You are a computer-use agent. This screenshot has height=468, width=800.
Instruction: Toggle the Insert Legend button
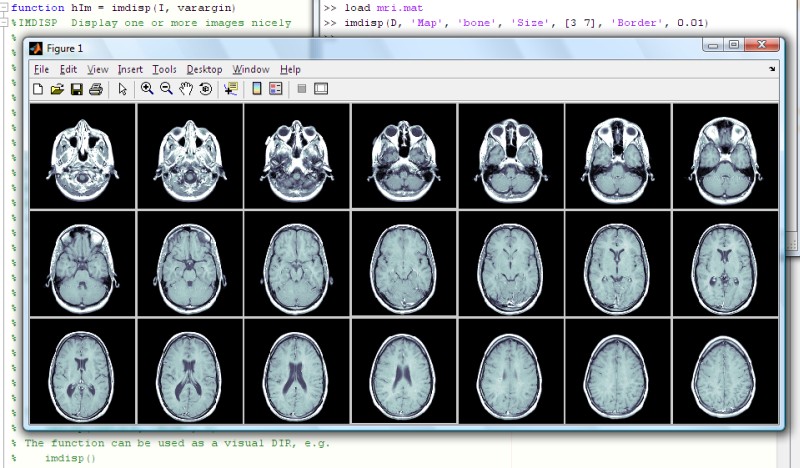(x=276, y=89)
